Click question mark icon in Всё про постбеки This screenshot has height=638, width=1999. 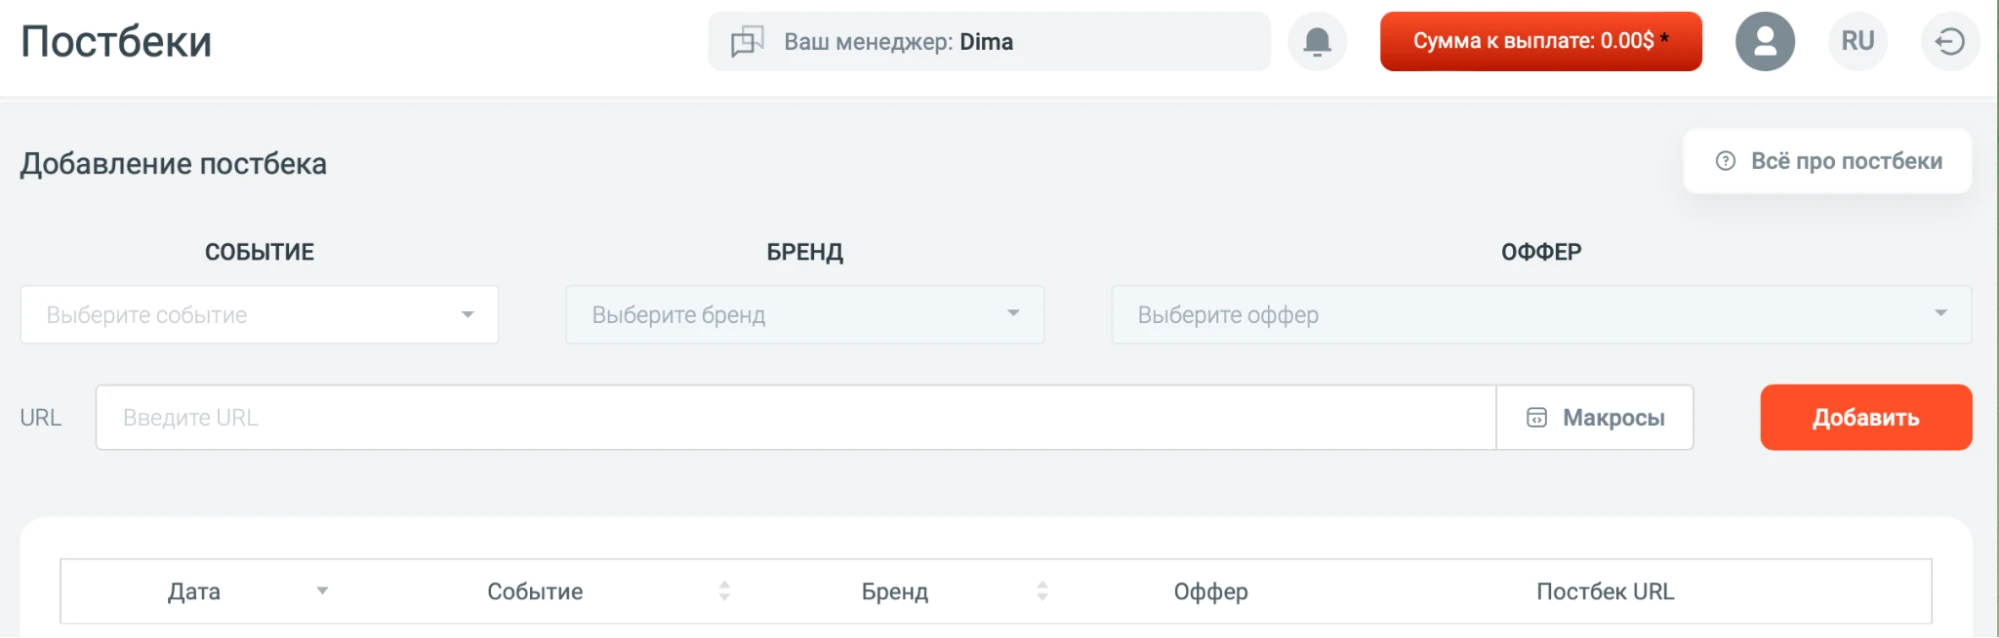click(x=1726, y=161)
